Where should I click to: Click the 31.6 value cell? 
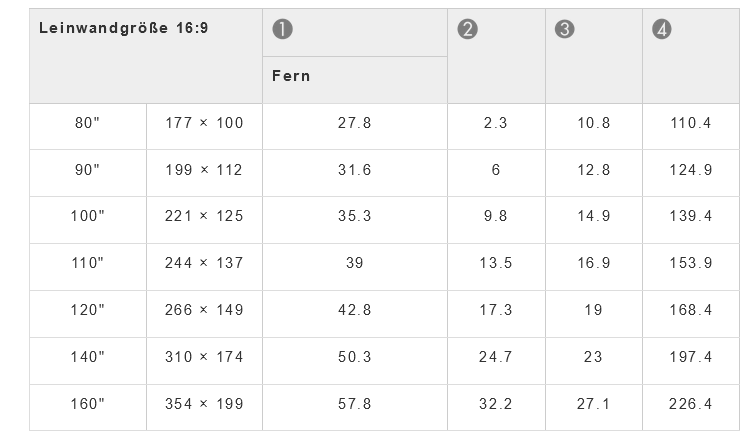[x=354, y=170]
